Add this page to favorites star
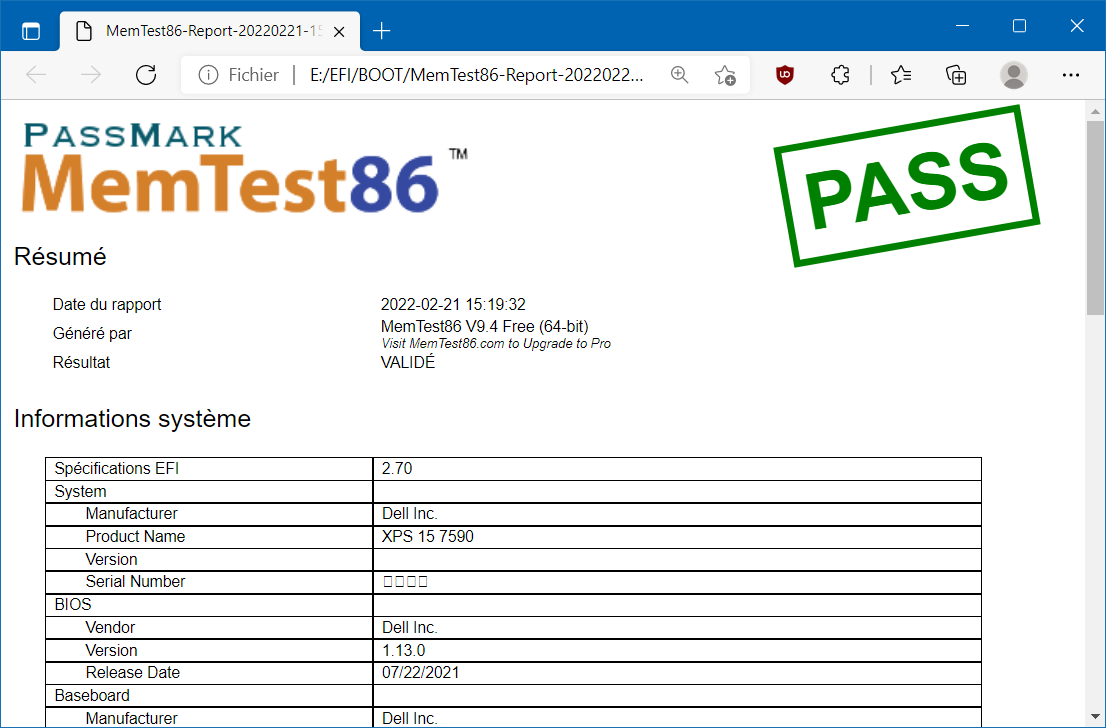Image resolution: width=1106 pixels, height=728 pixels. point(724,75)
